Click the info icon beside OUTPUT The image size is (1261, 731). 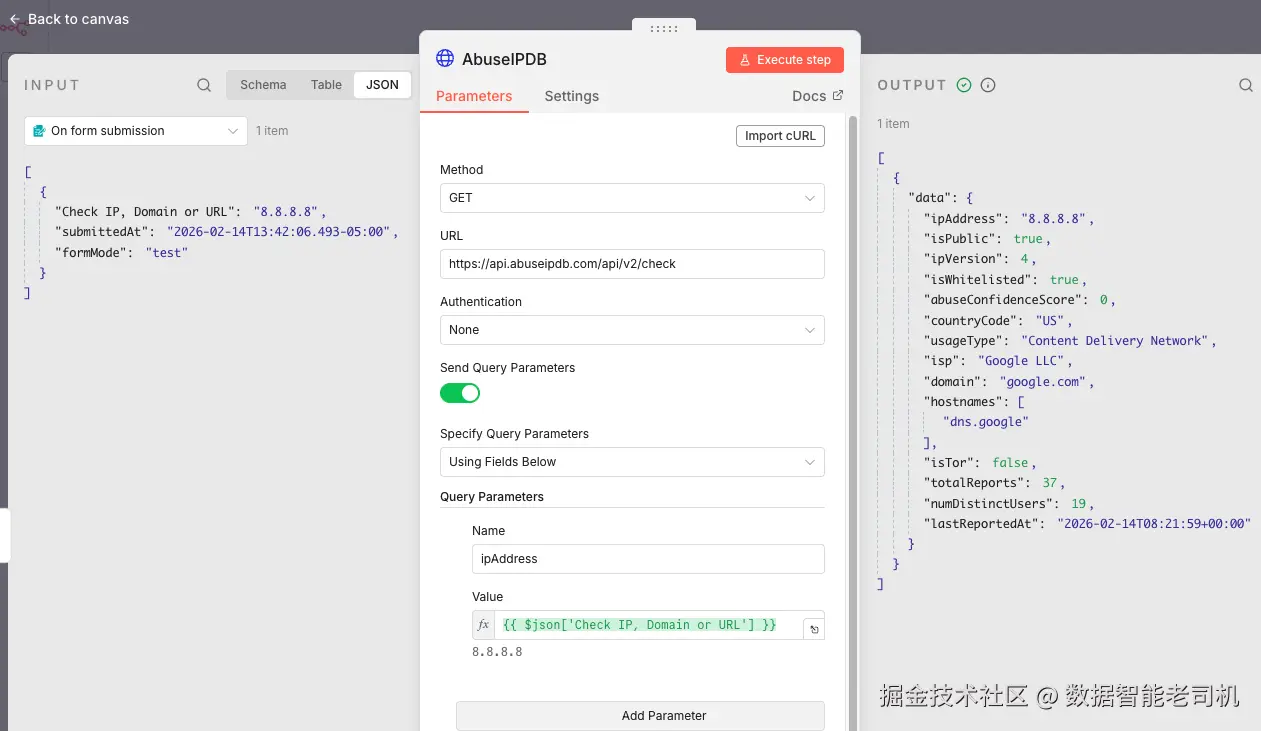point(988,85)
